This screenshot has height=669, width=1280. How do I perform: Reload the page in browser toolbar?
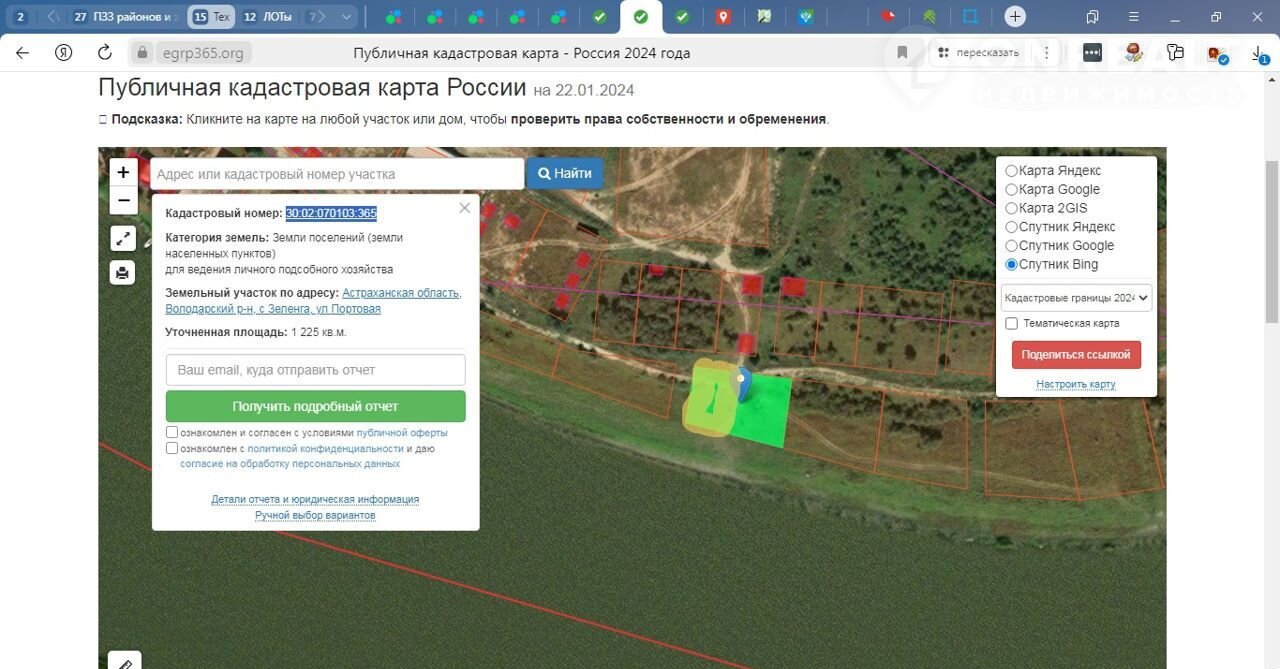tap(102, 53)
